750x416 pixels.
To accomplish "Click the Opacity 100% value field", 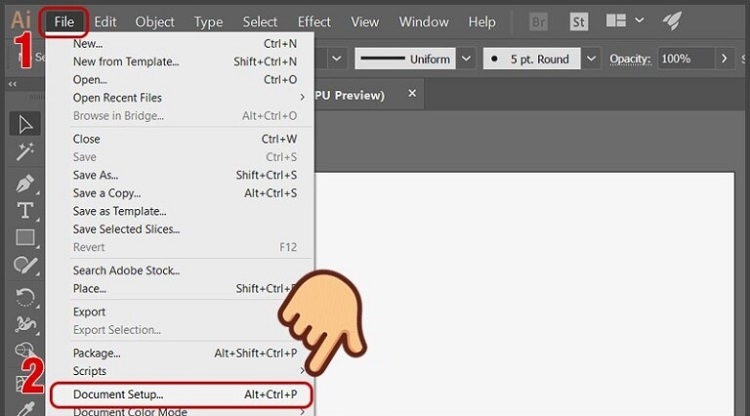I will [x=686, y=59].
